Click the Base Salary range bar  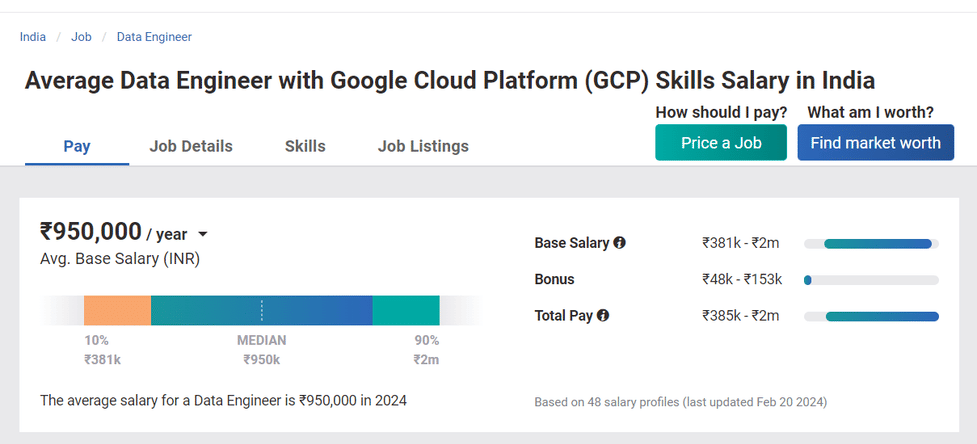tap(877, 244)
